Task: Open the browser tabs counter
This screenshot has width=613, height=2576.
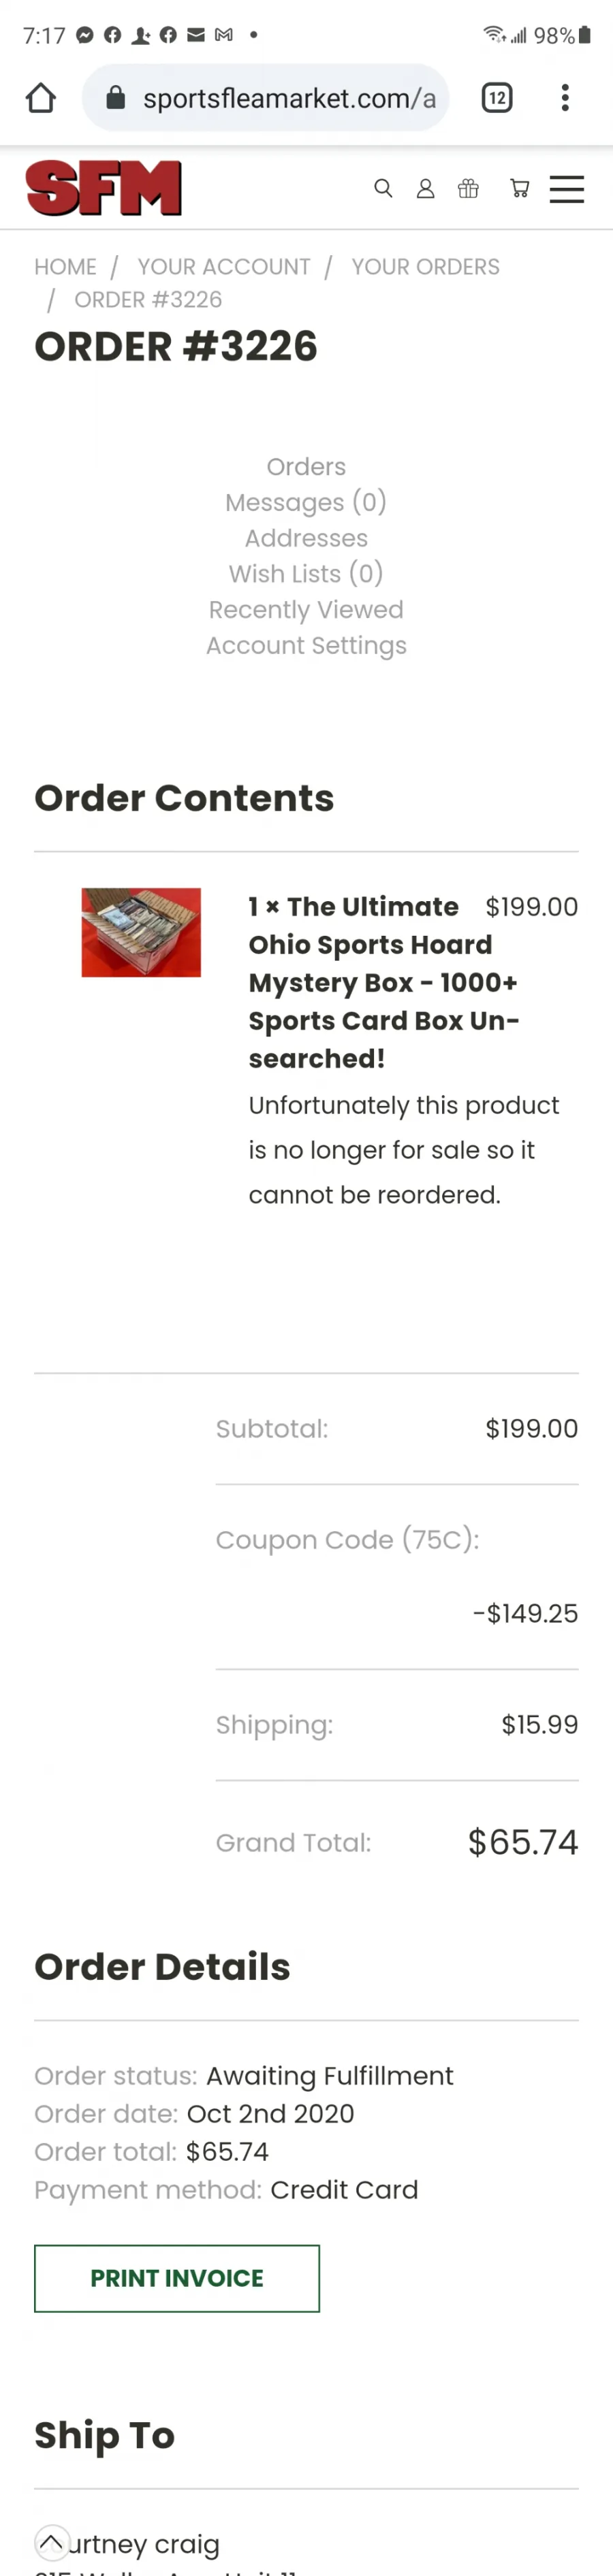Action: click(497, 98)
